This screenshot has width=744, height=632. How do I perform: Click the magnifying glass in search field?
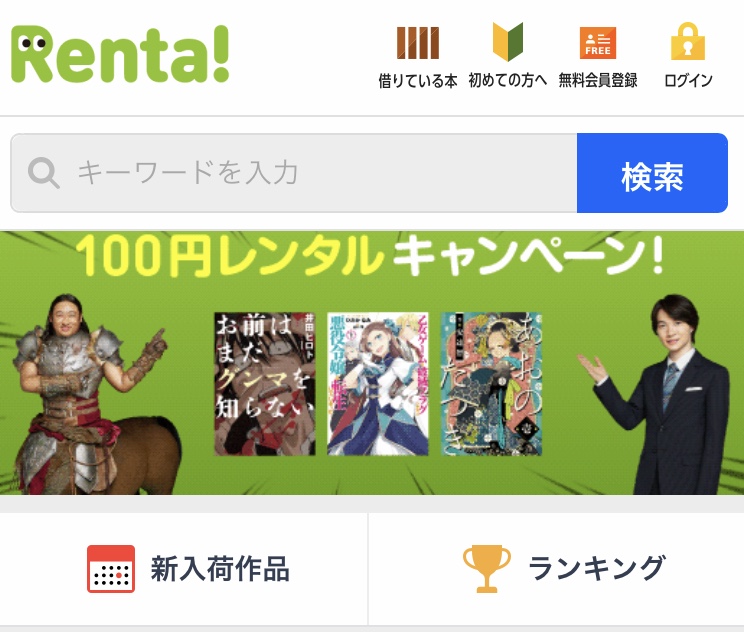click(44, 173)
